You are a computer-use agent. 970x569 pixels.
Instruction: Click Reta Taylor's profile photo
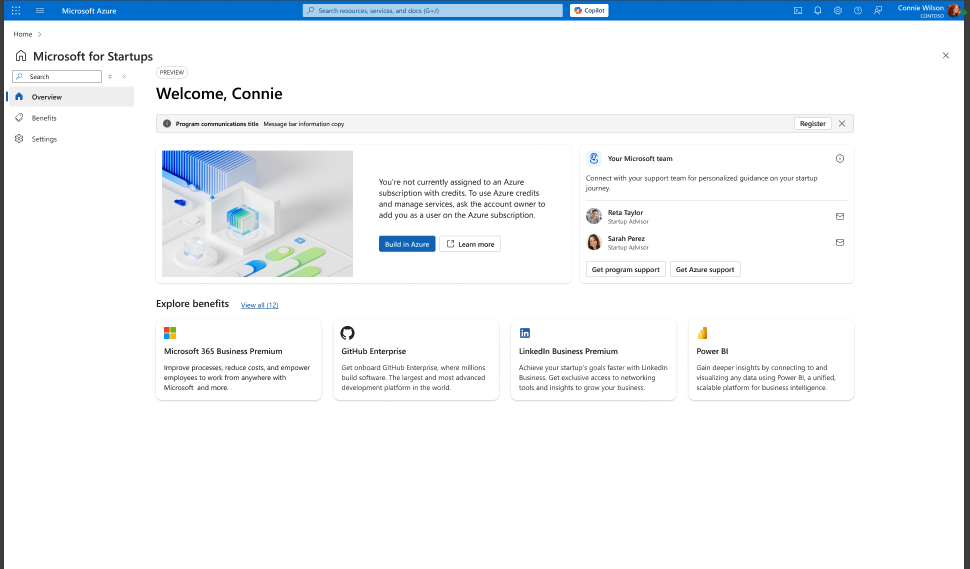594,216
